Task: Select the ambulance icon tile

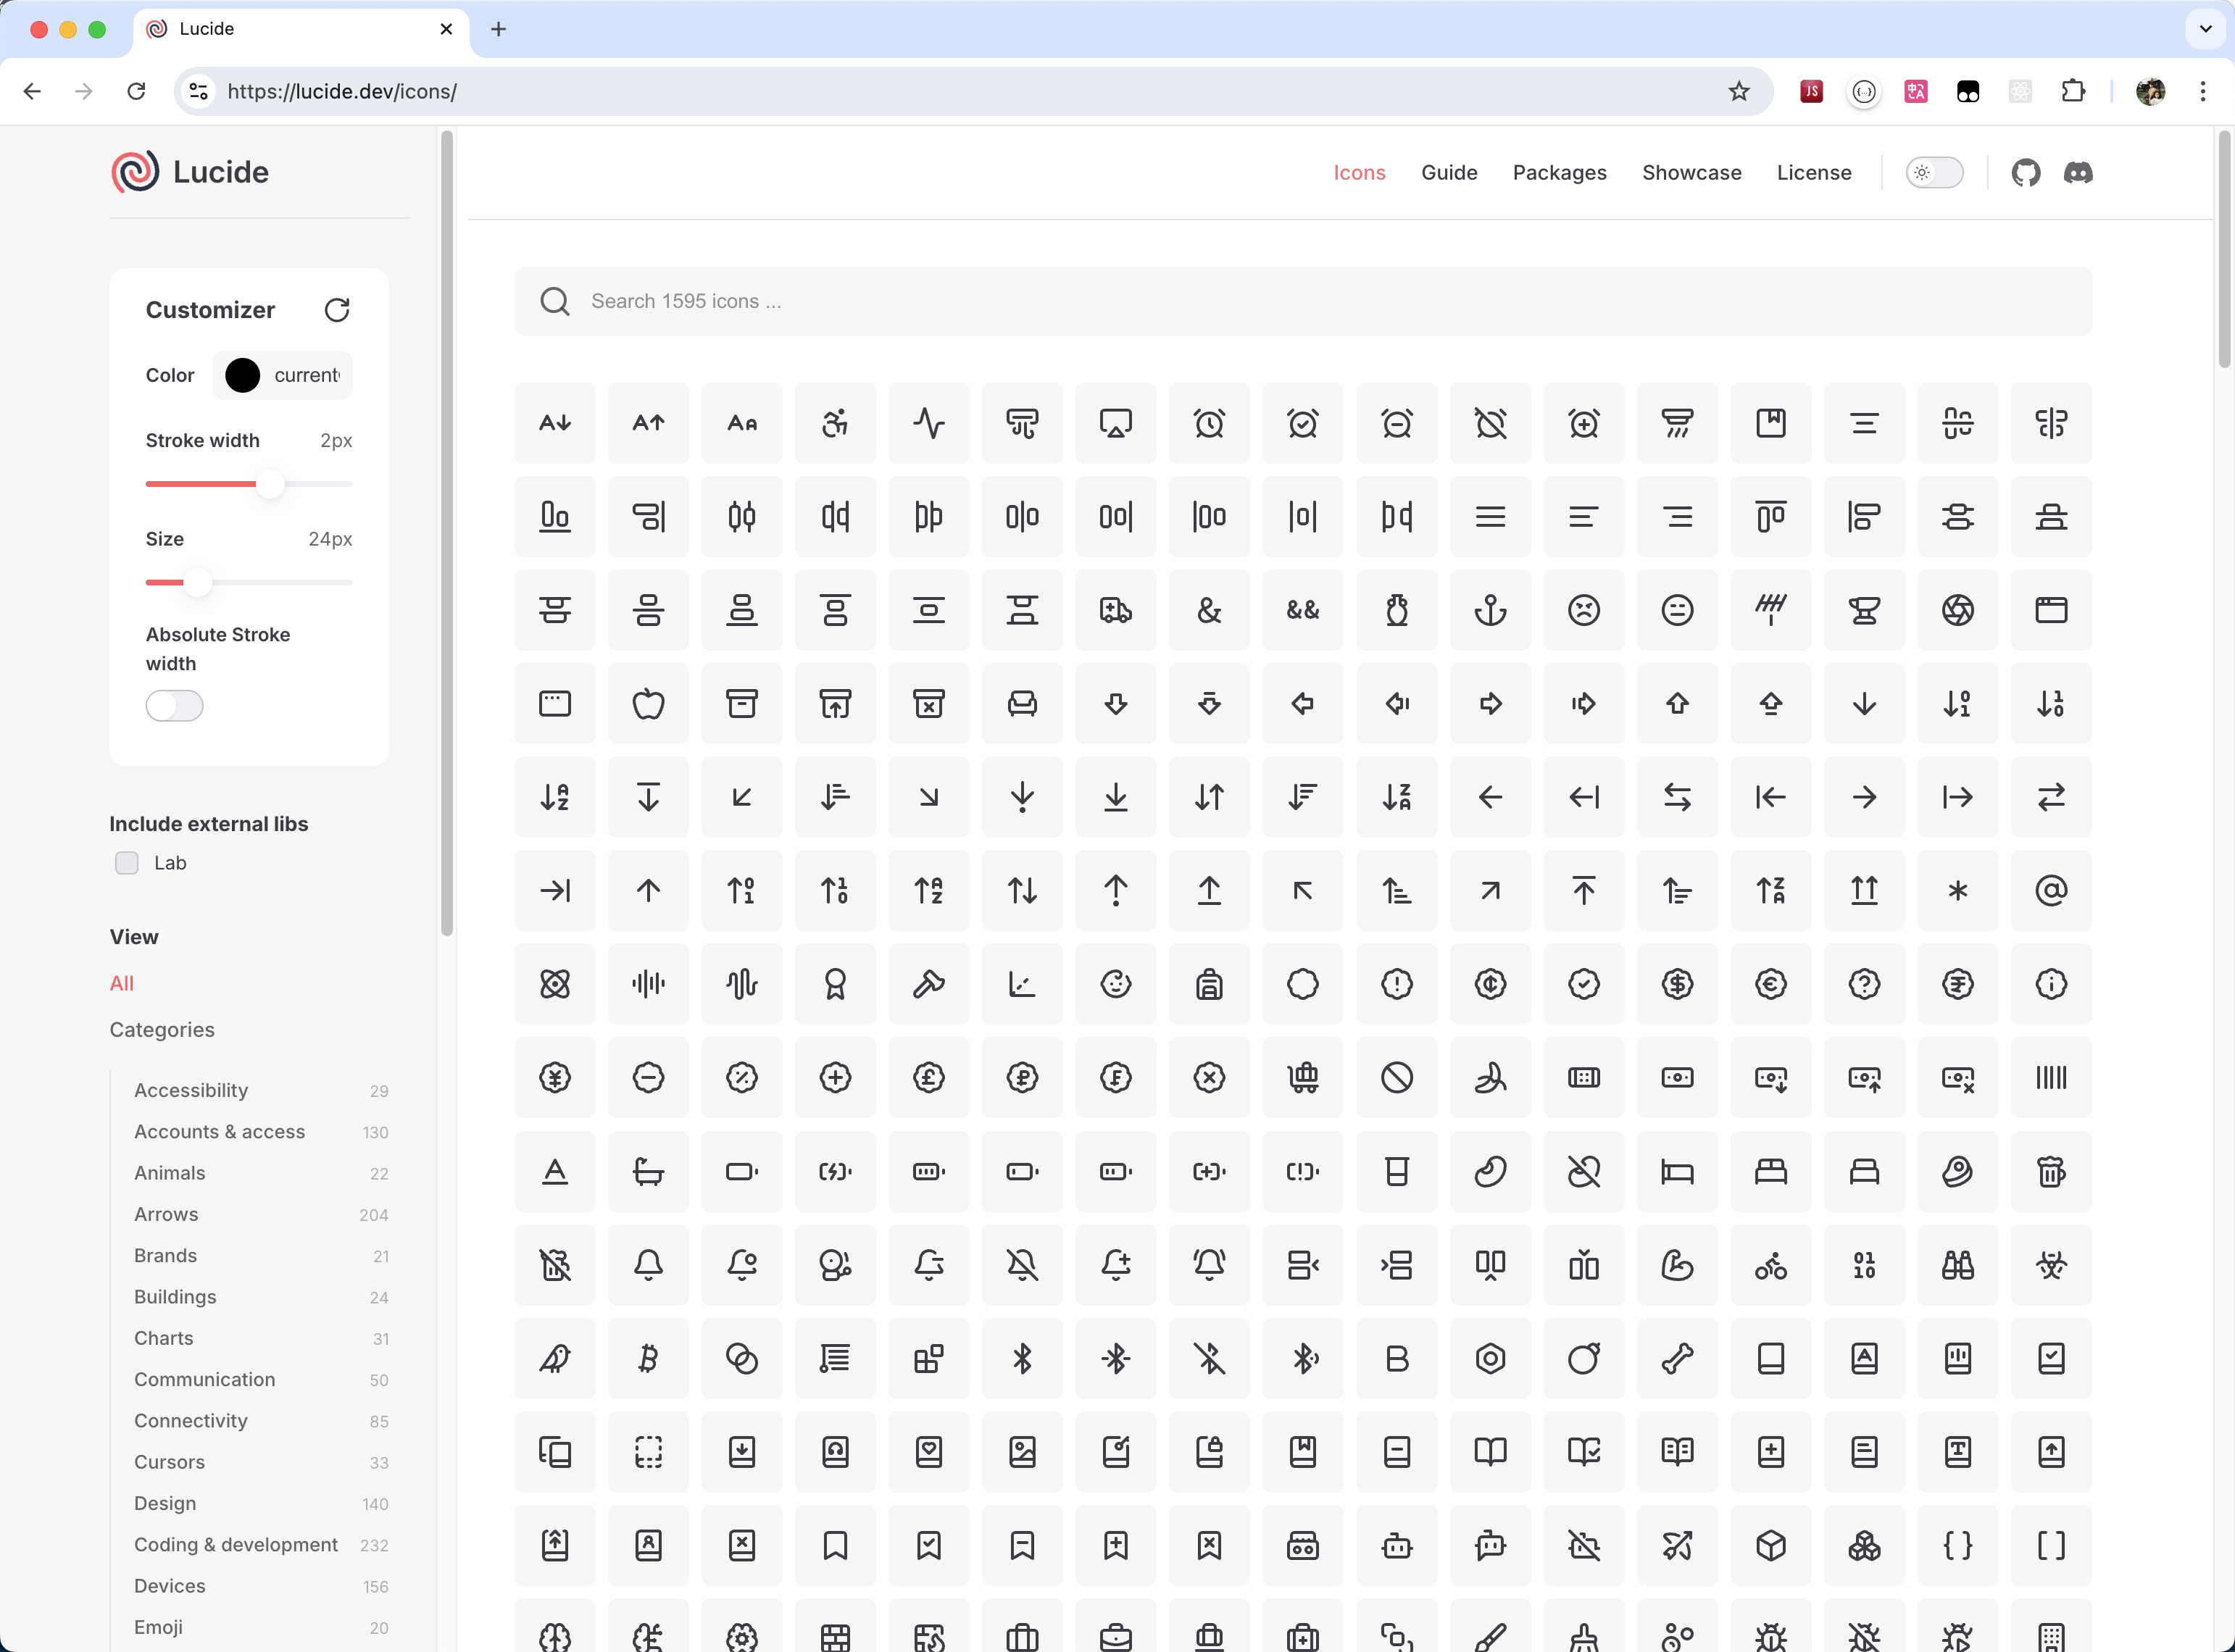Action: click(x=1115, y=610)
